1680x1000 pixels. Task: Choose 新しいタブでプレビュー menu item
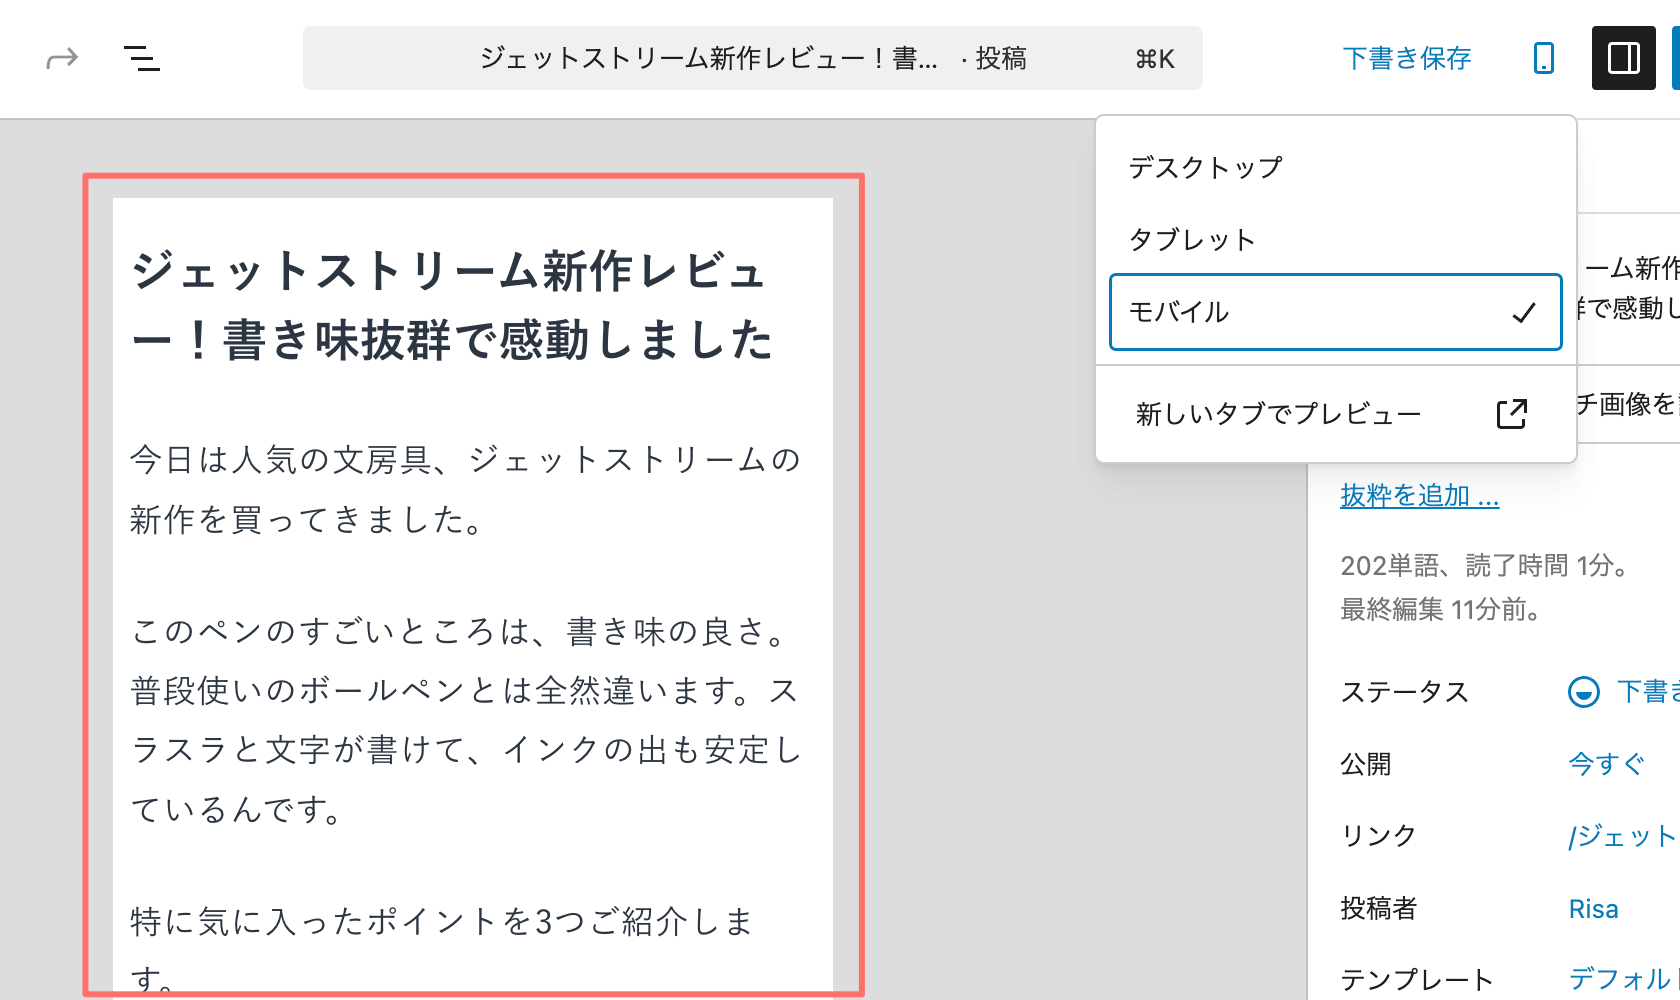(1336, 414)
